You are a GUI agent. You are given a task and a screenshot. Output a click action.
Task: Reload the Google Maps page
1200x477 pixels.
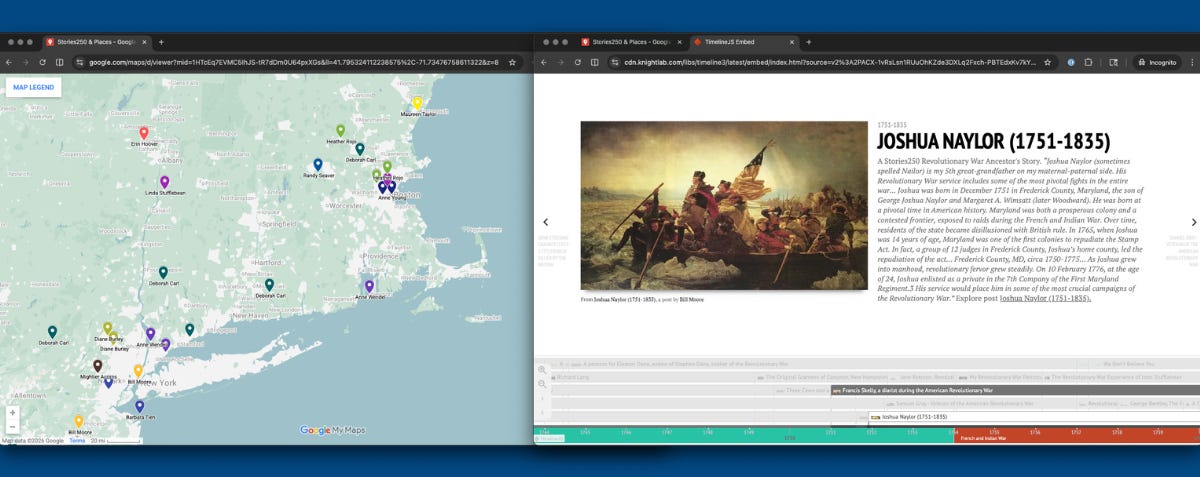(42, 62)
